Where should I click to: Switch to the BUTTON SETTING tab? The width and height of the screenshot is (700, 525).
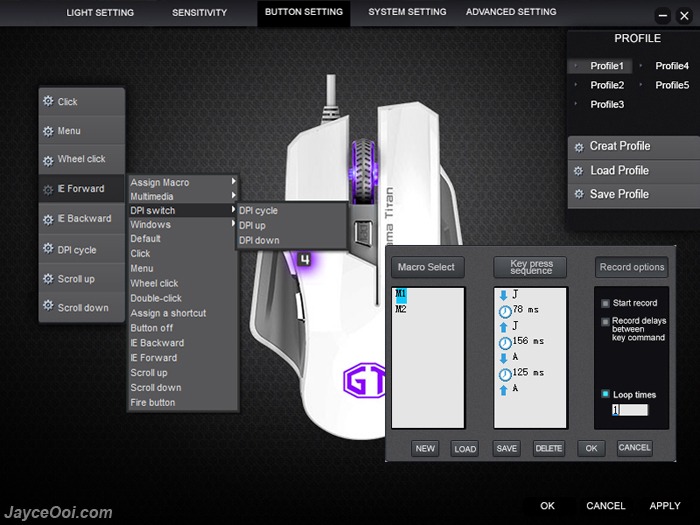click(304, 12)
